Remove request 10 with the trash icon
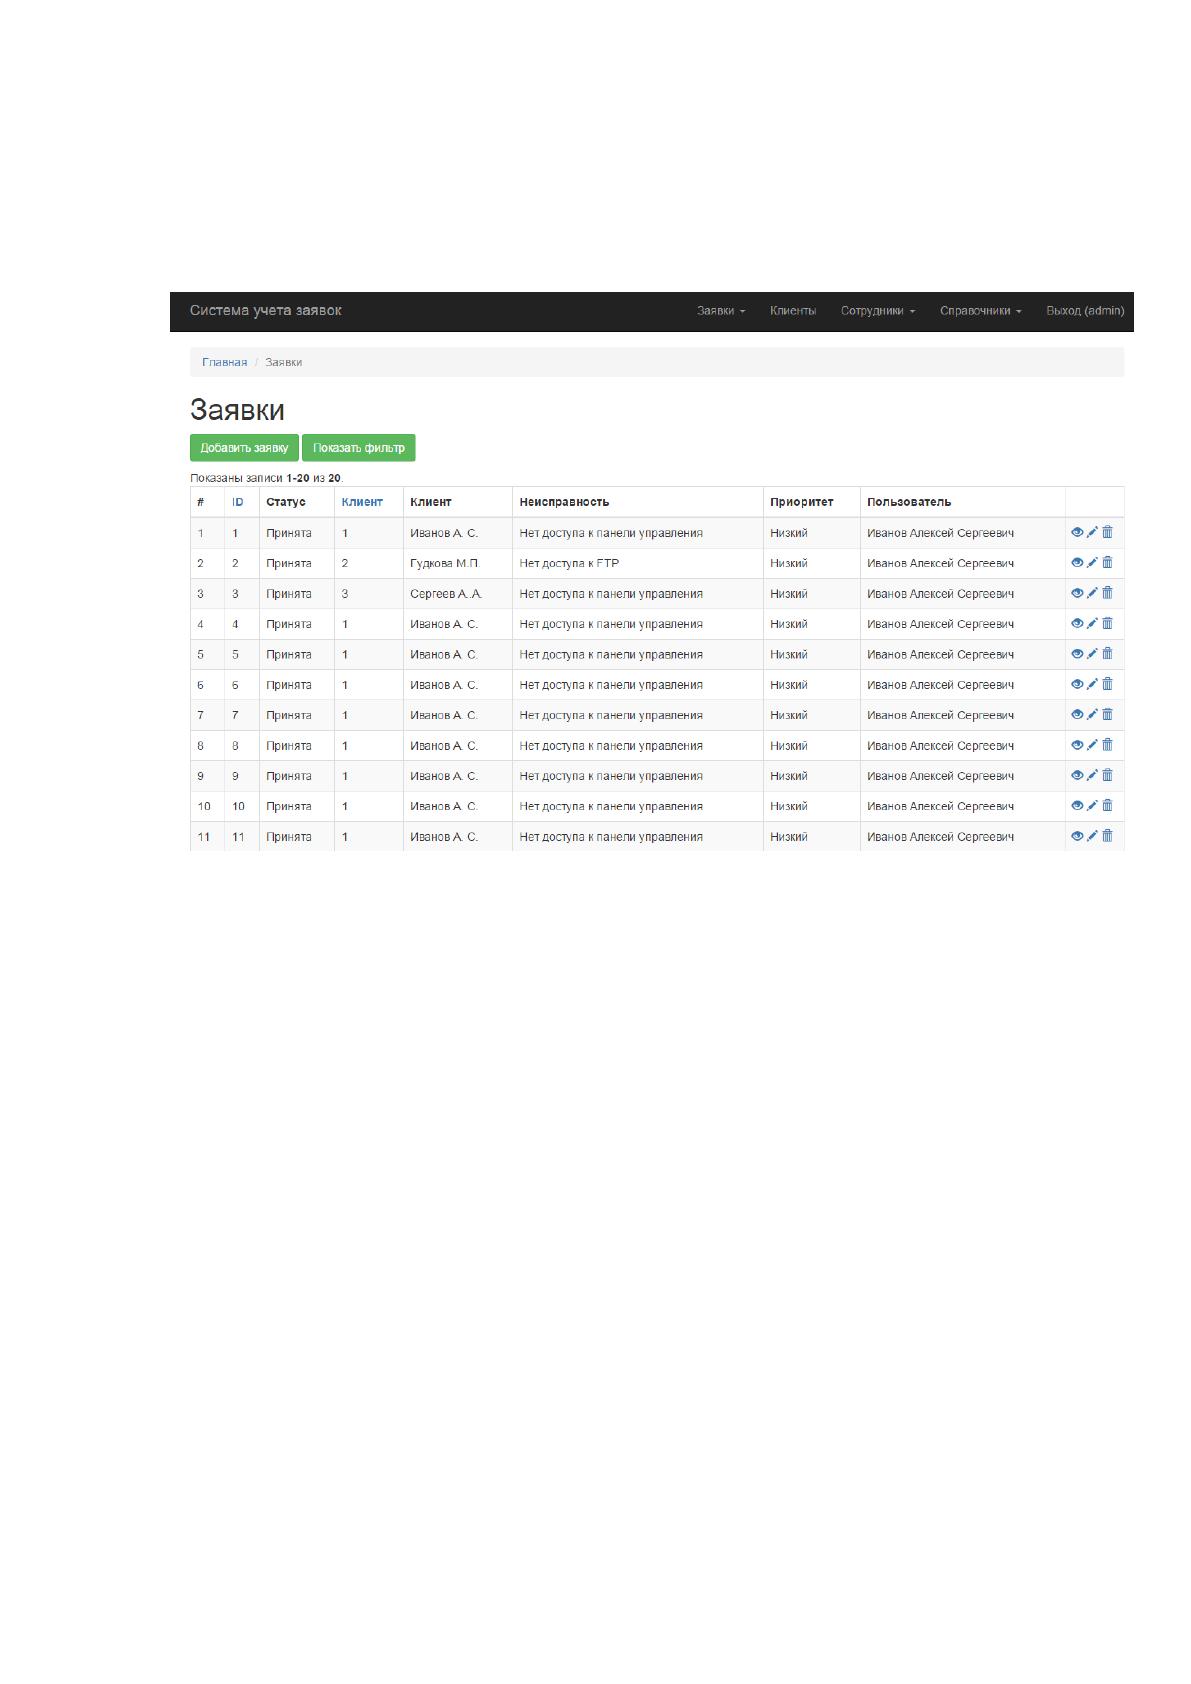This screenshot has width=1191, height=1684. click(x=1107, y=805)
